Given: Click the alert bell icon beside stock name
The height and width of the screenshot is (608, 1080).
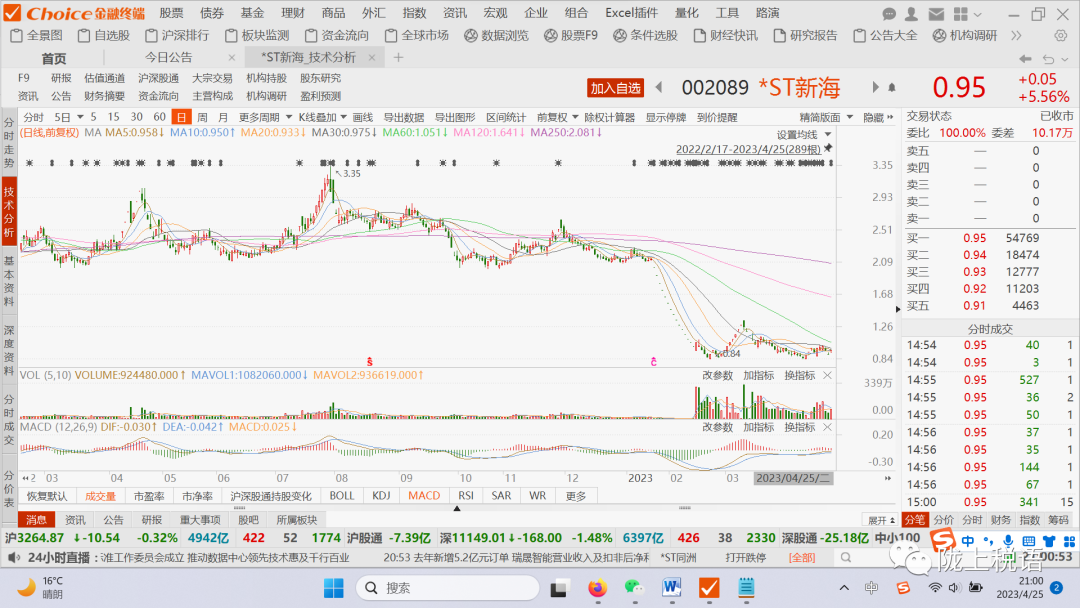Looking at the screenshot, I should coord(892,87).
